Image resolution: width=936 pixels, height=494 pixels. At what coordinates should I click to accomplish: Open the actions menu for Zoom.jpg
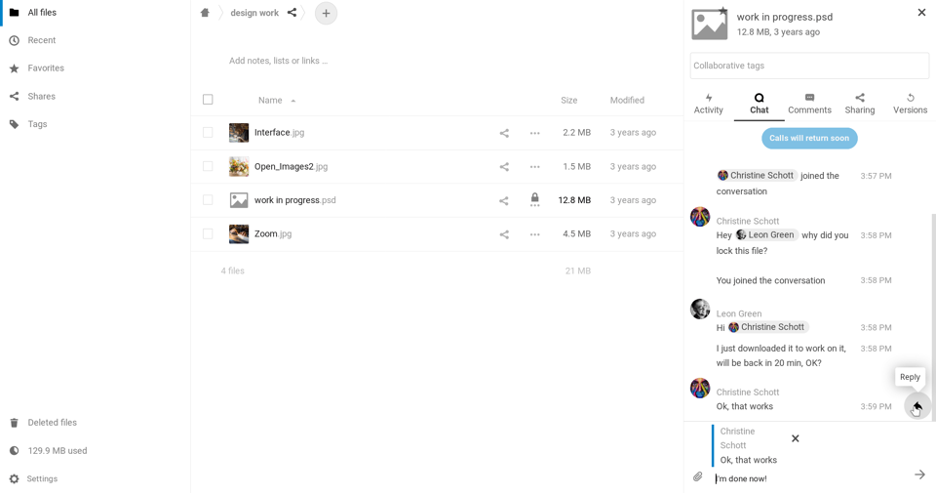(x=535, y=234)
